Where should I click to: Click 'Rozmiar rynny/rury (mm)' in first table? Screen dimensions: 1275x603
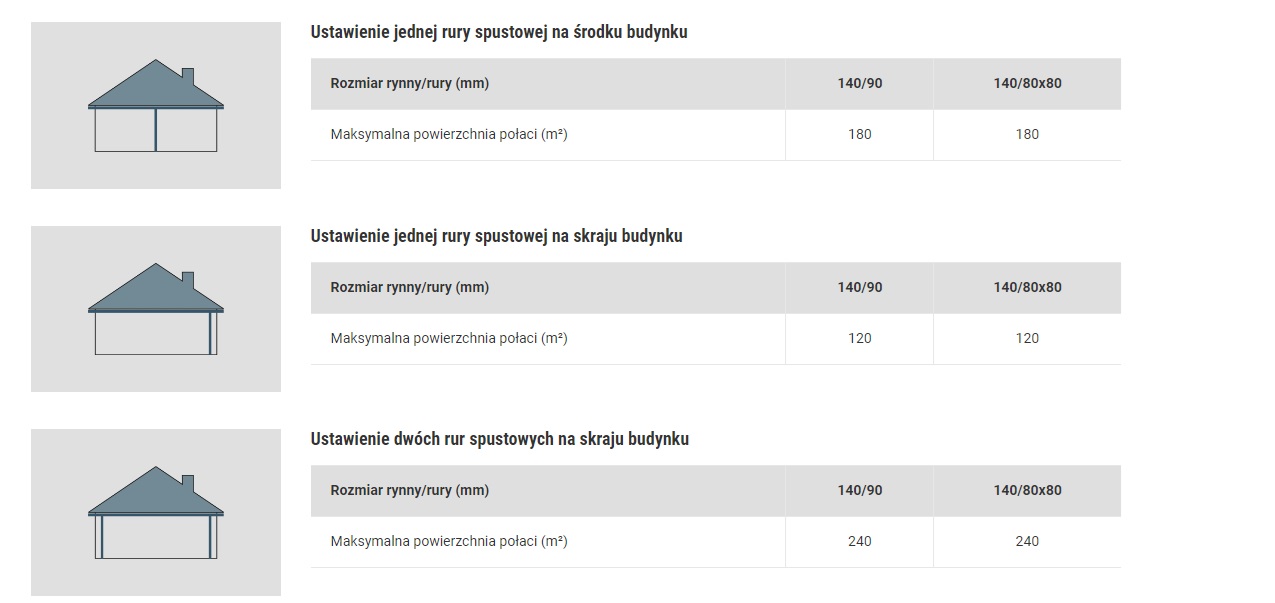click(410, 83)
